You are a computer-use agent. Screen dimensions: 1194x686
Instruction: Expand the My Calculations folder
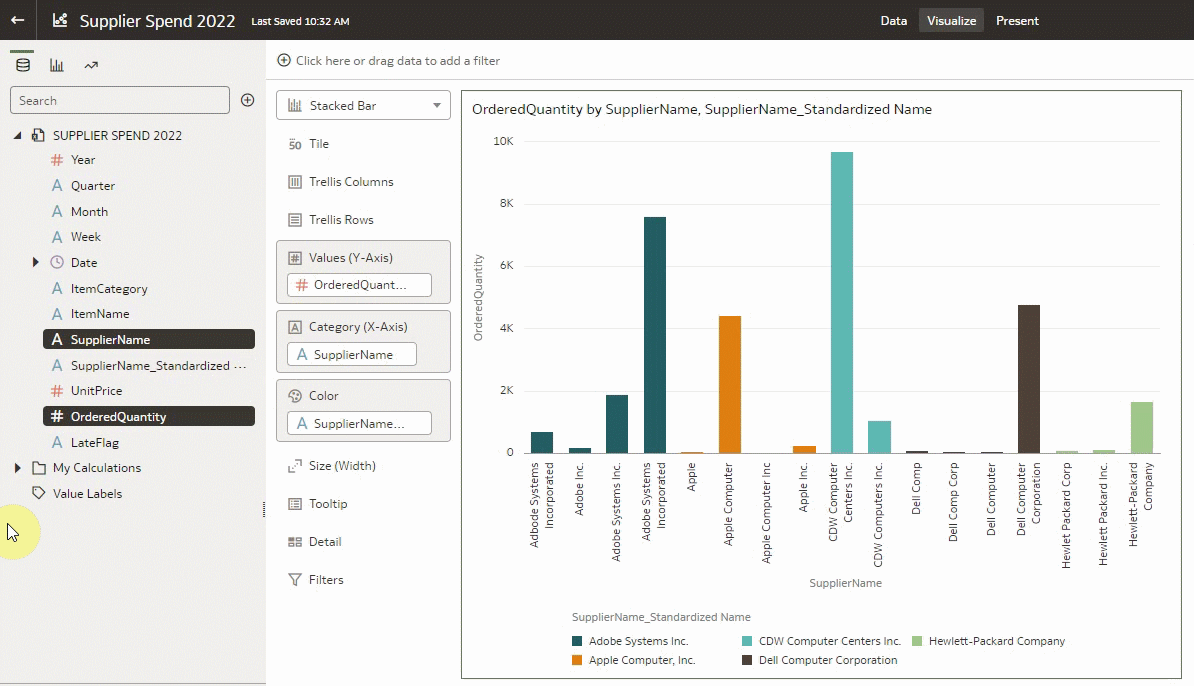[x=16, y=467]
